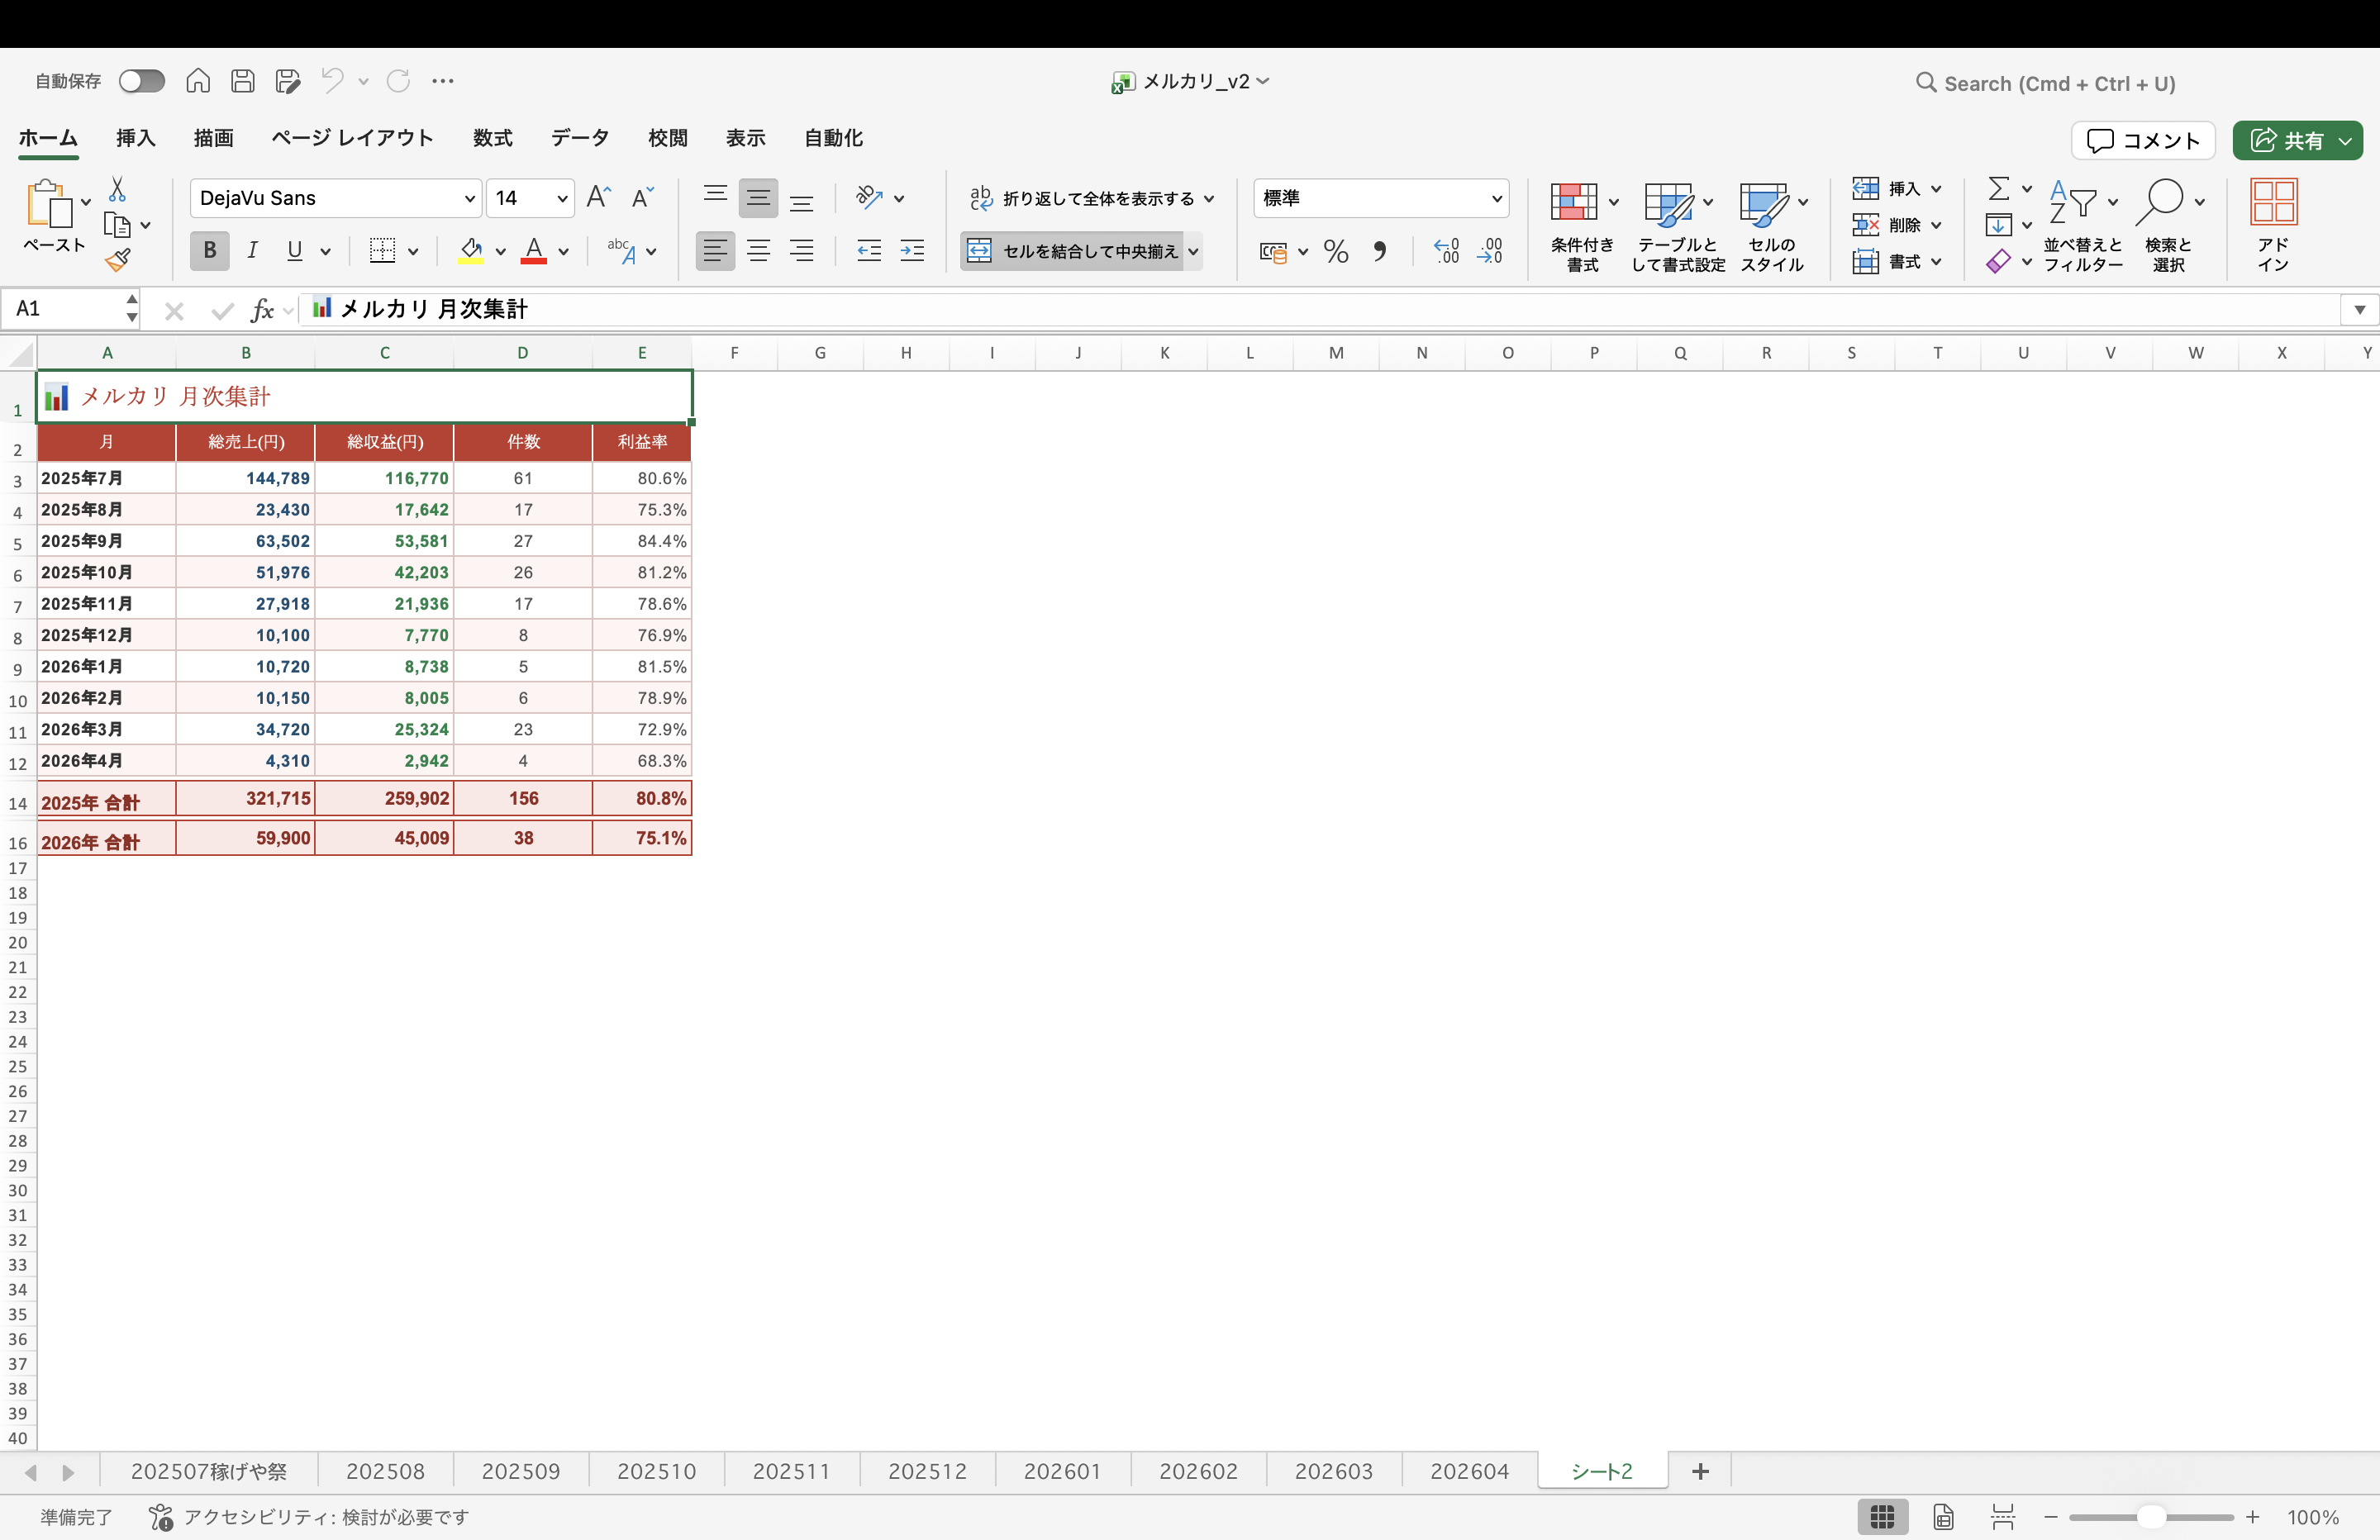This screenshot has height=1540, width=2380.
Task: Click the zoom in plus button
Action: pyautogui.click(x=2252, y=1517)
